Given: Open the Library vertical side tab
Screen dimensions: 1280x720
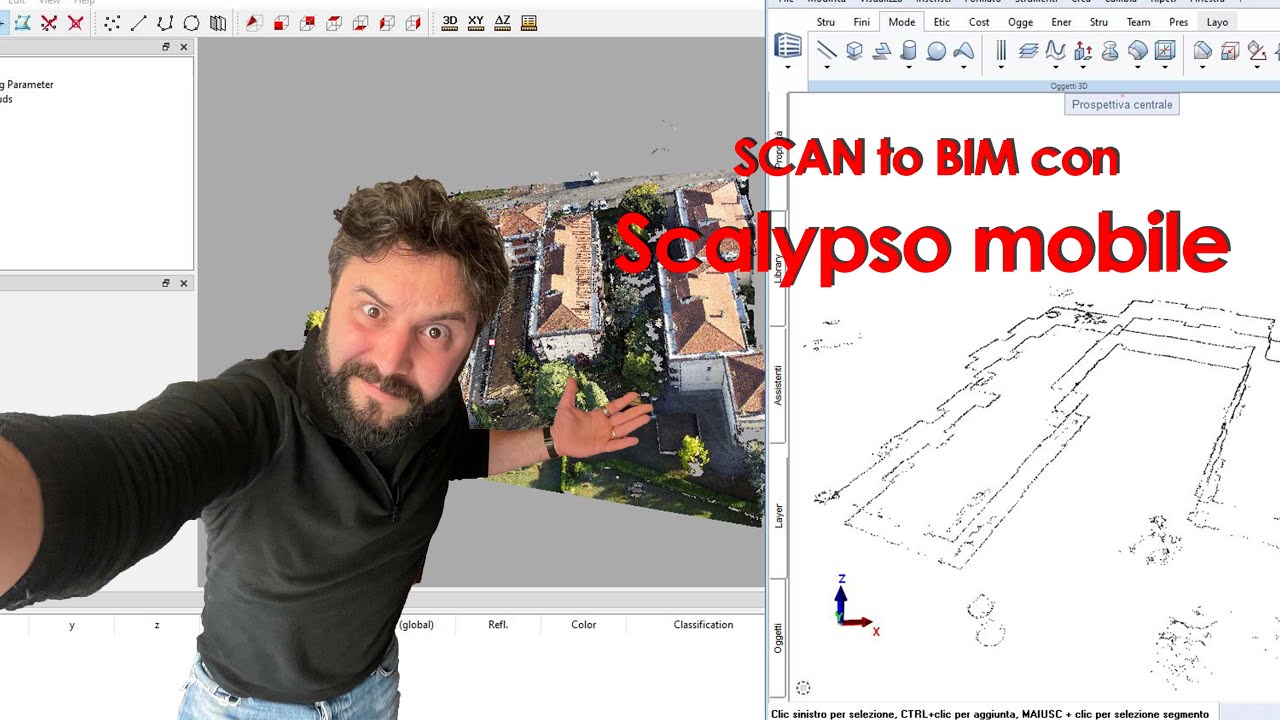Looking at the screenshot, I should (779, 268).
